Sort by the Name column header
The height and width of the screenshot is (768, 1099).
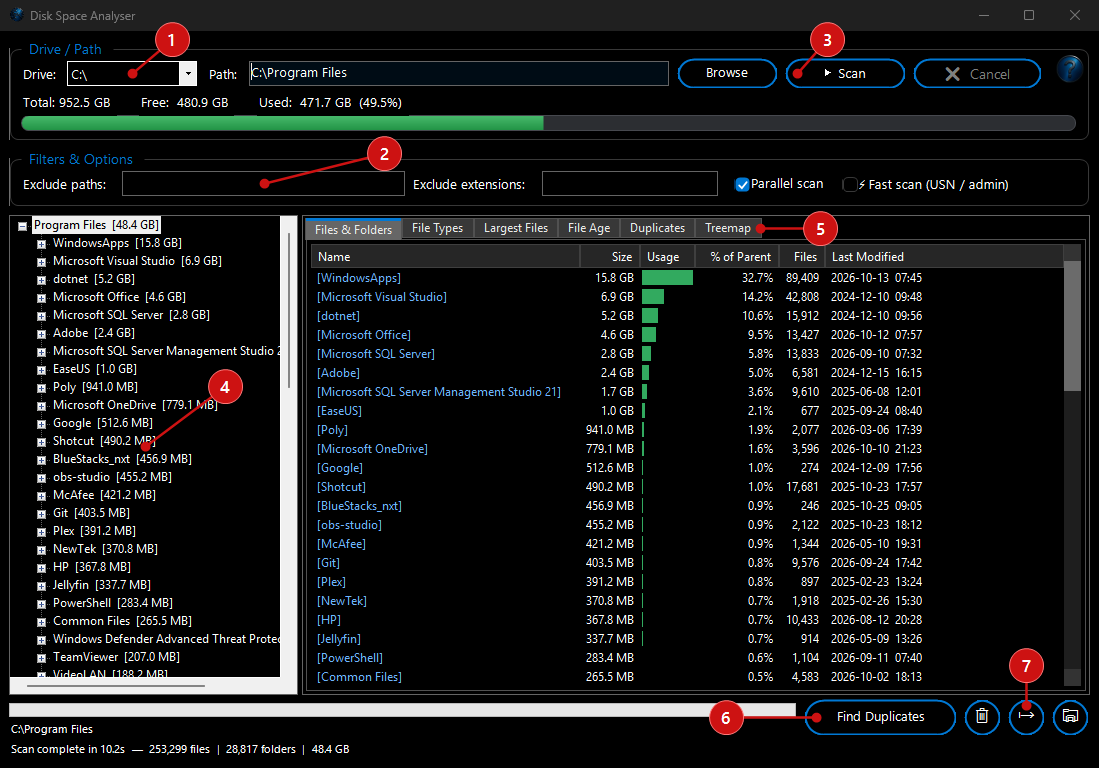coord(446,256)
